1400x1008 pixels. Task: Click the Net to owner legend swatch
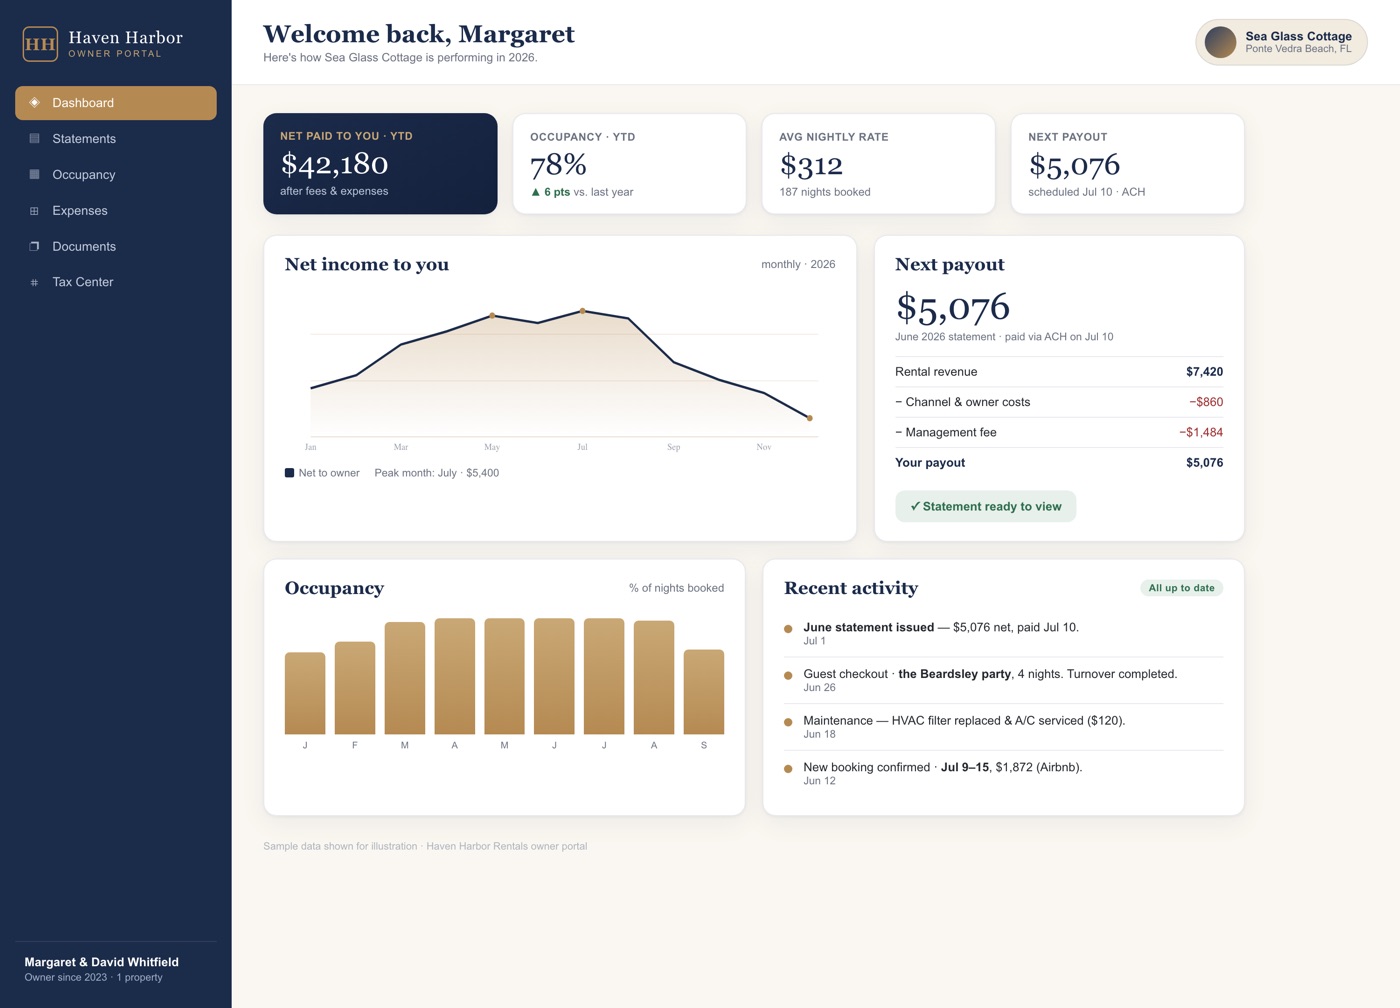[289, 473]
